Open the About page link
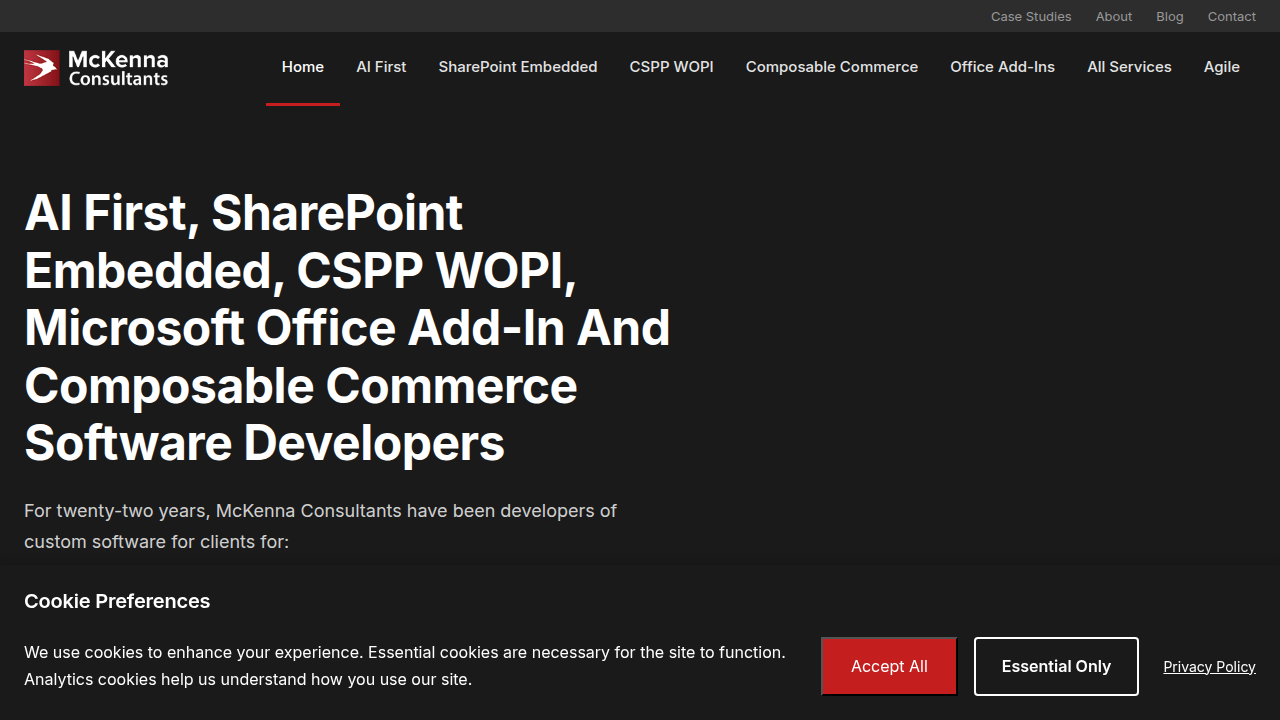 1114,16
